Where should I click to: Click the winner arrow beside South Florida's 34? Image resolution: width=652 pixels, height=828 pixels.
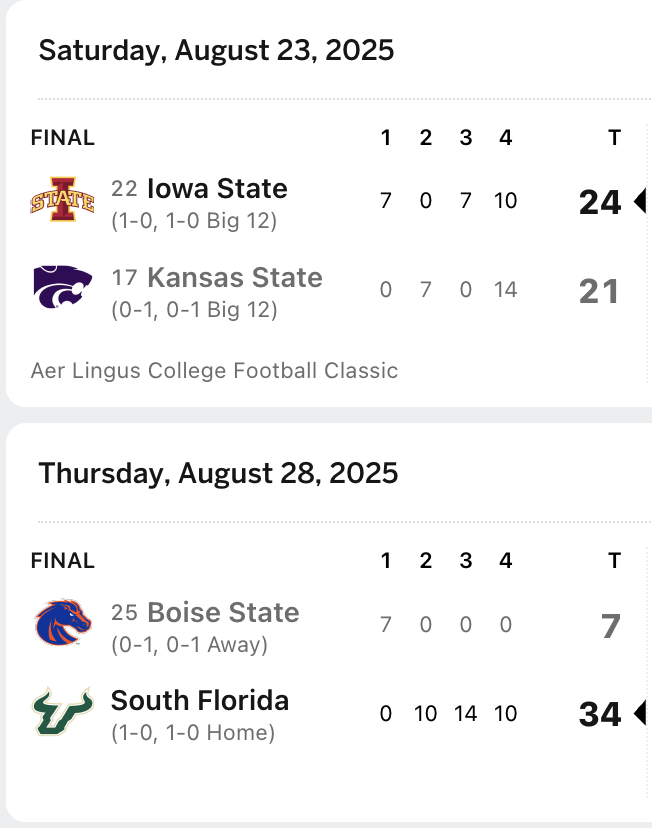(x=640, y=714)
